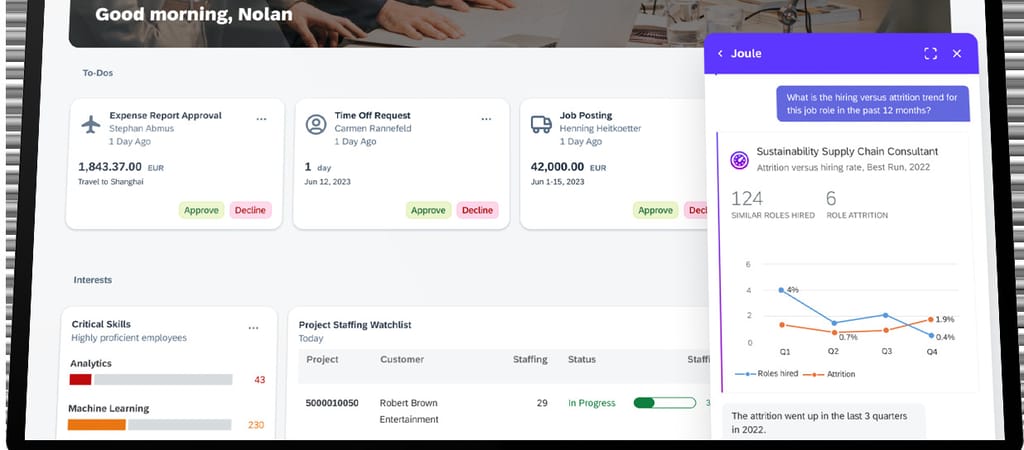Approve the Expense Report for Stephan Abmus
Image resolution: width=1024 pixels, height=450 pixels.
[201, 210]
